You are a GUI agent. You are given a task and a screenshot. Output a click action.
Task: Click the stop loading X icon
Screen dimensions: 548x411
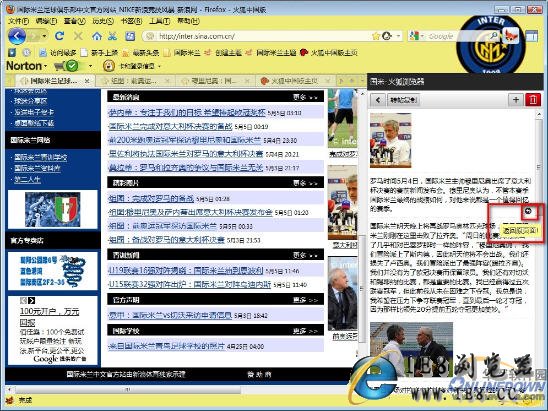78,36
